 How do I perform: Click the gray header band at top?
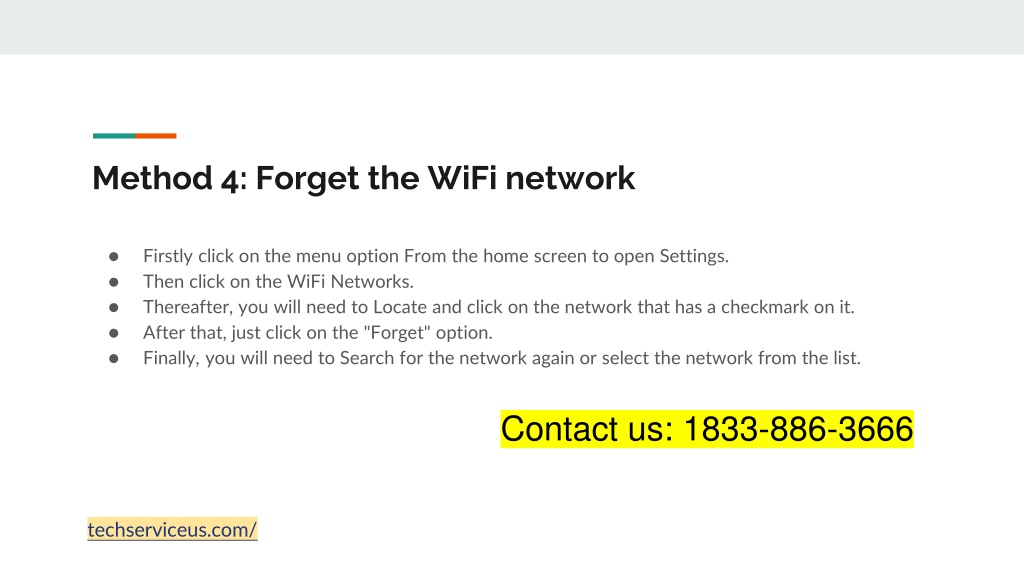click(512, 27)
